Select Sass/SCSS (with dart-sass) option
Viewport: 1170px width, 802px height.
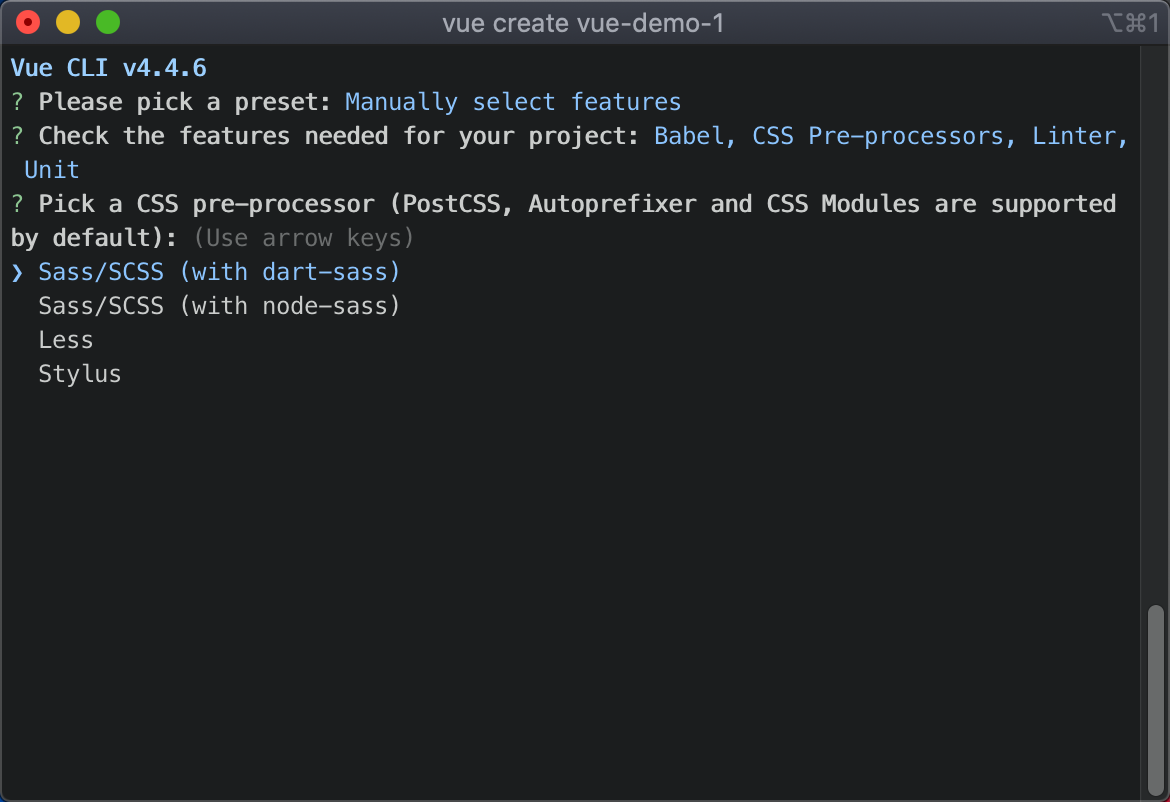219,272
